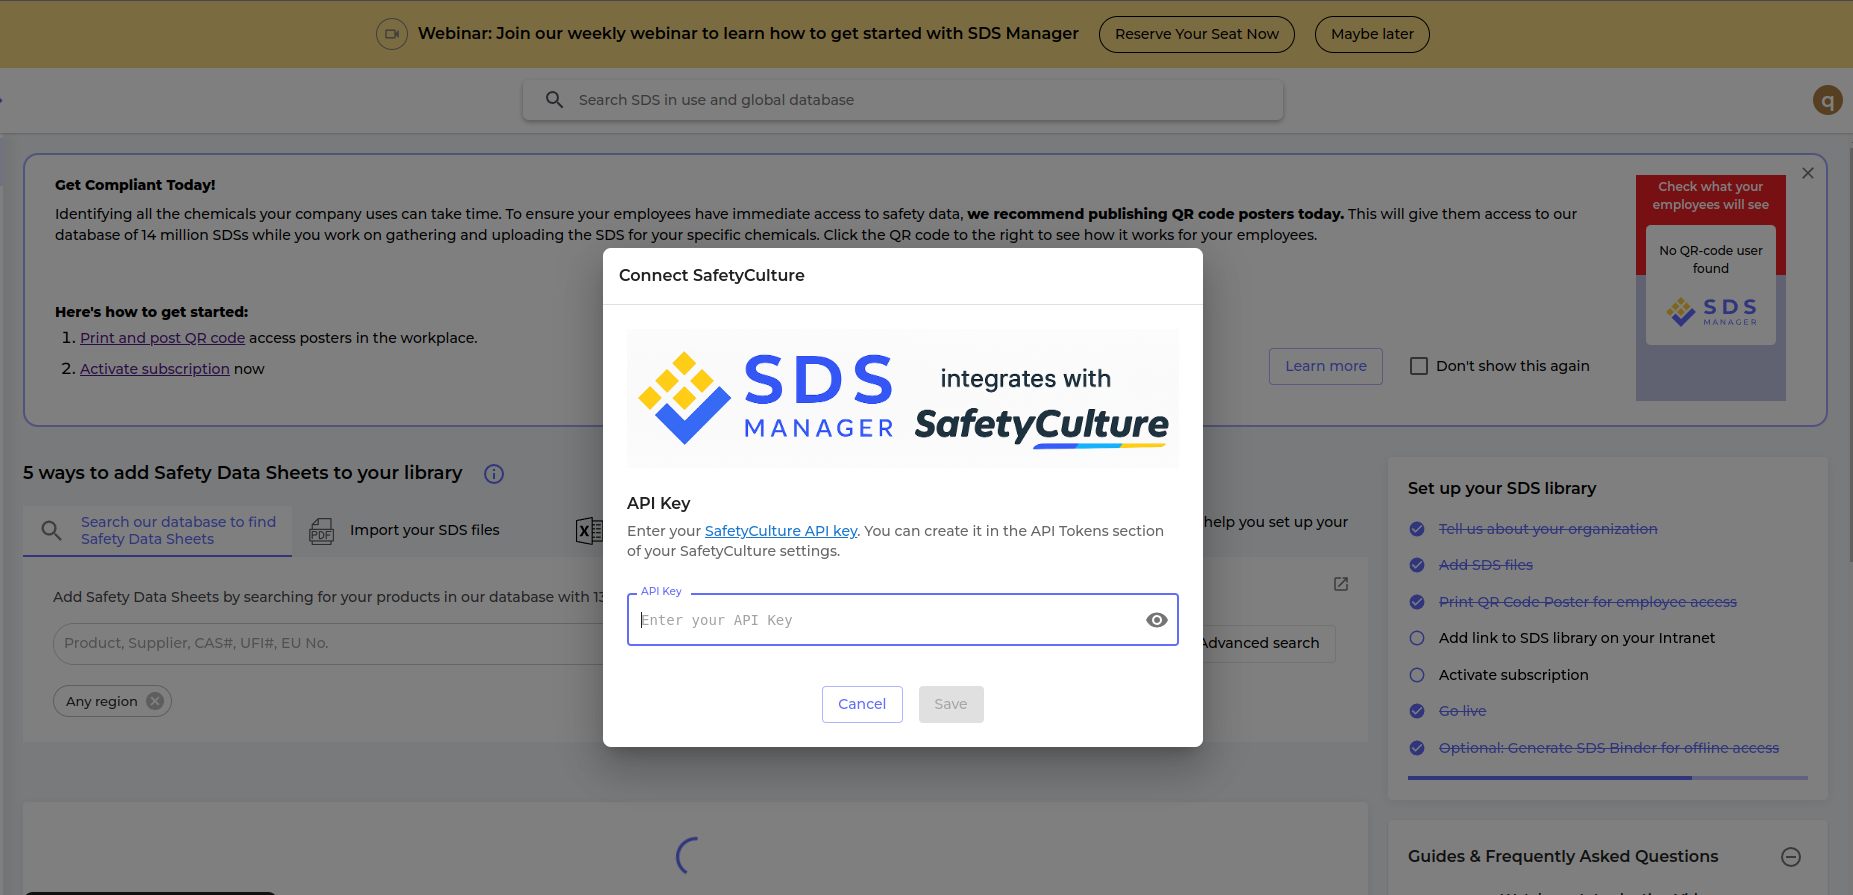Mark Add link to SDS library step
Screen dimensions: 1853x895
pyautogui.click(x=1417, y=638)
